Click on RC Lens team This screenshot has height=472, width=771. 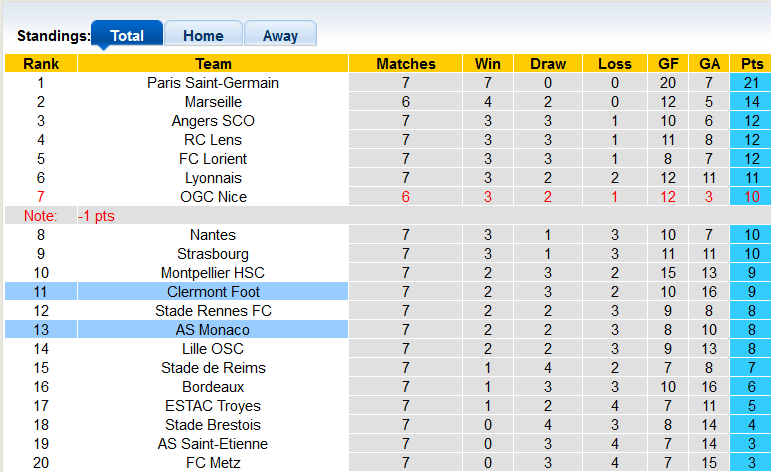coord(213,140)
